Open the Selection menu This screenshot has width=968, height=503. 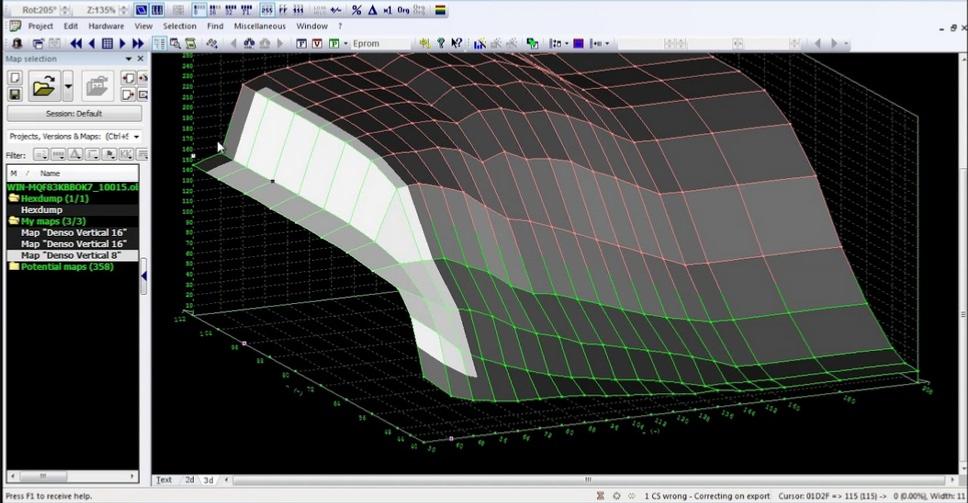click(x=180, y=26)
